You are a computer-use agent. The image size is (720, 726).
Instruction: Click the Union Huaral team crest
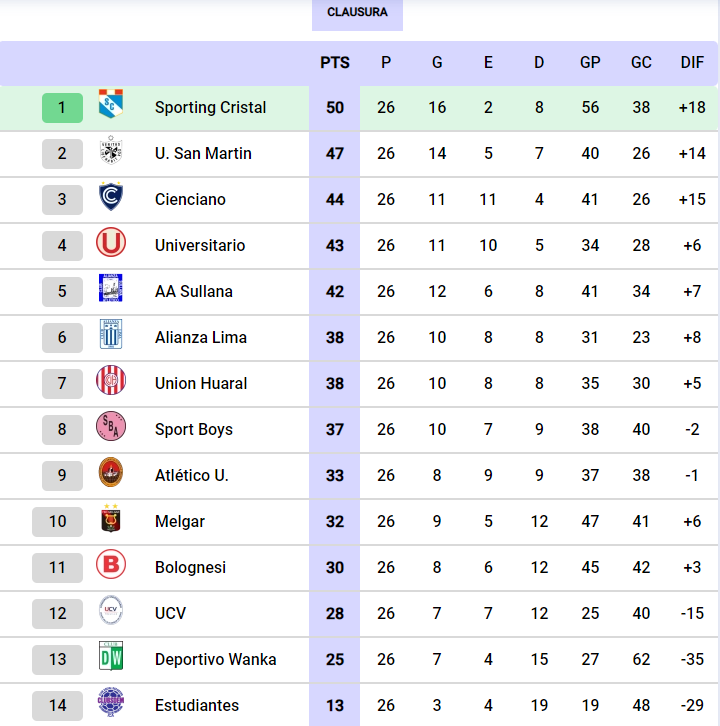(111, 382)
